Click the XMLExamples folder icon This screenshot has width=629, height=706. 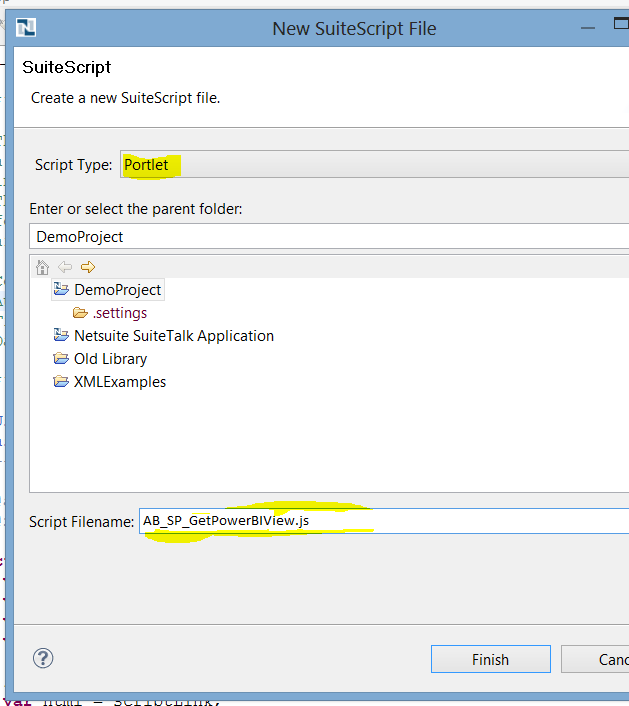pos(62,382)
